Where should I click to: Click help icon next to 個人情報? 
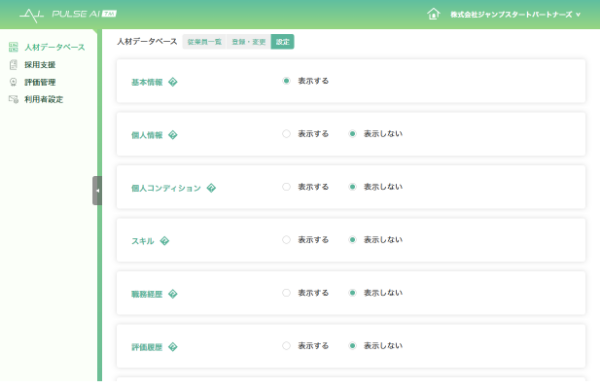click(x=173, y=135)
